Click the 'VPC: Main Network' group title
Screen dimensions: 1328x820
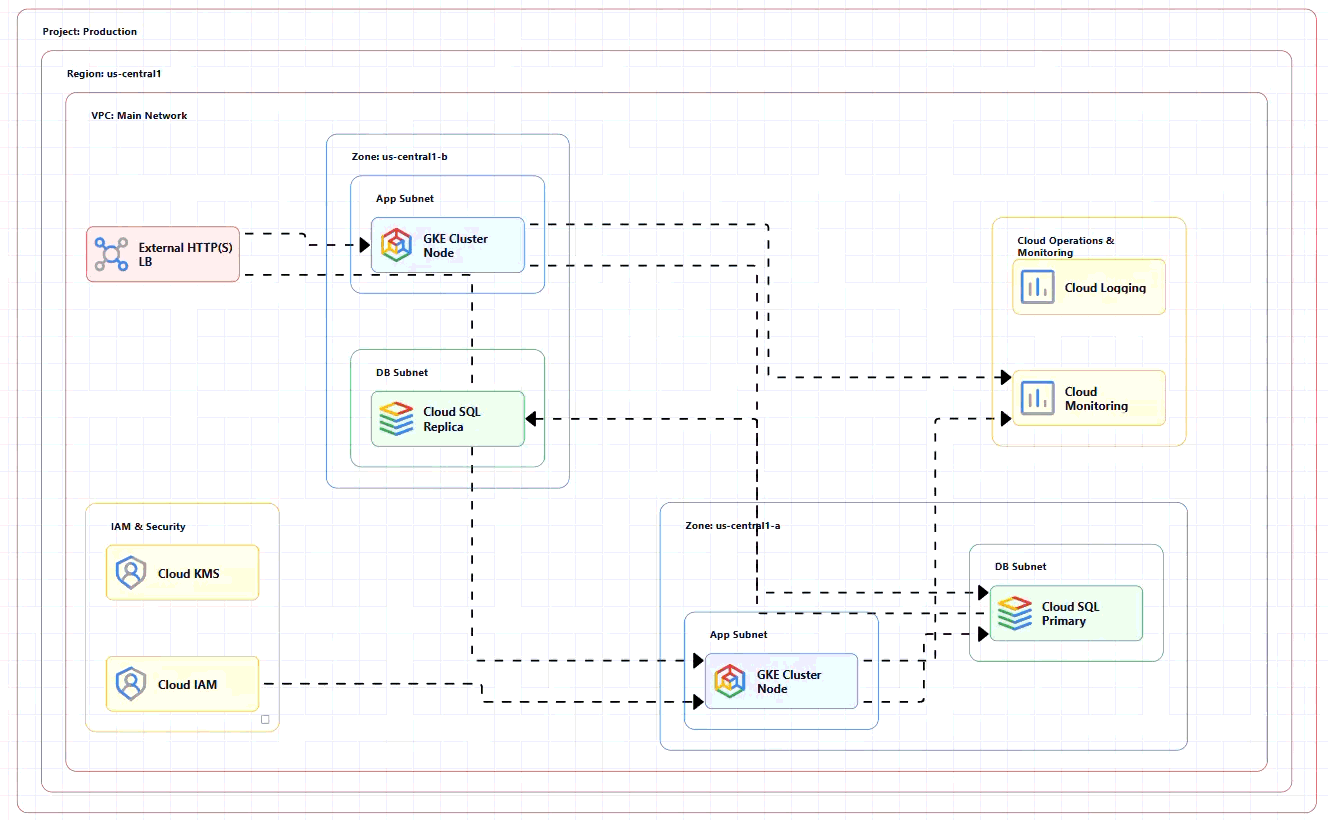pos(139,116)
